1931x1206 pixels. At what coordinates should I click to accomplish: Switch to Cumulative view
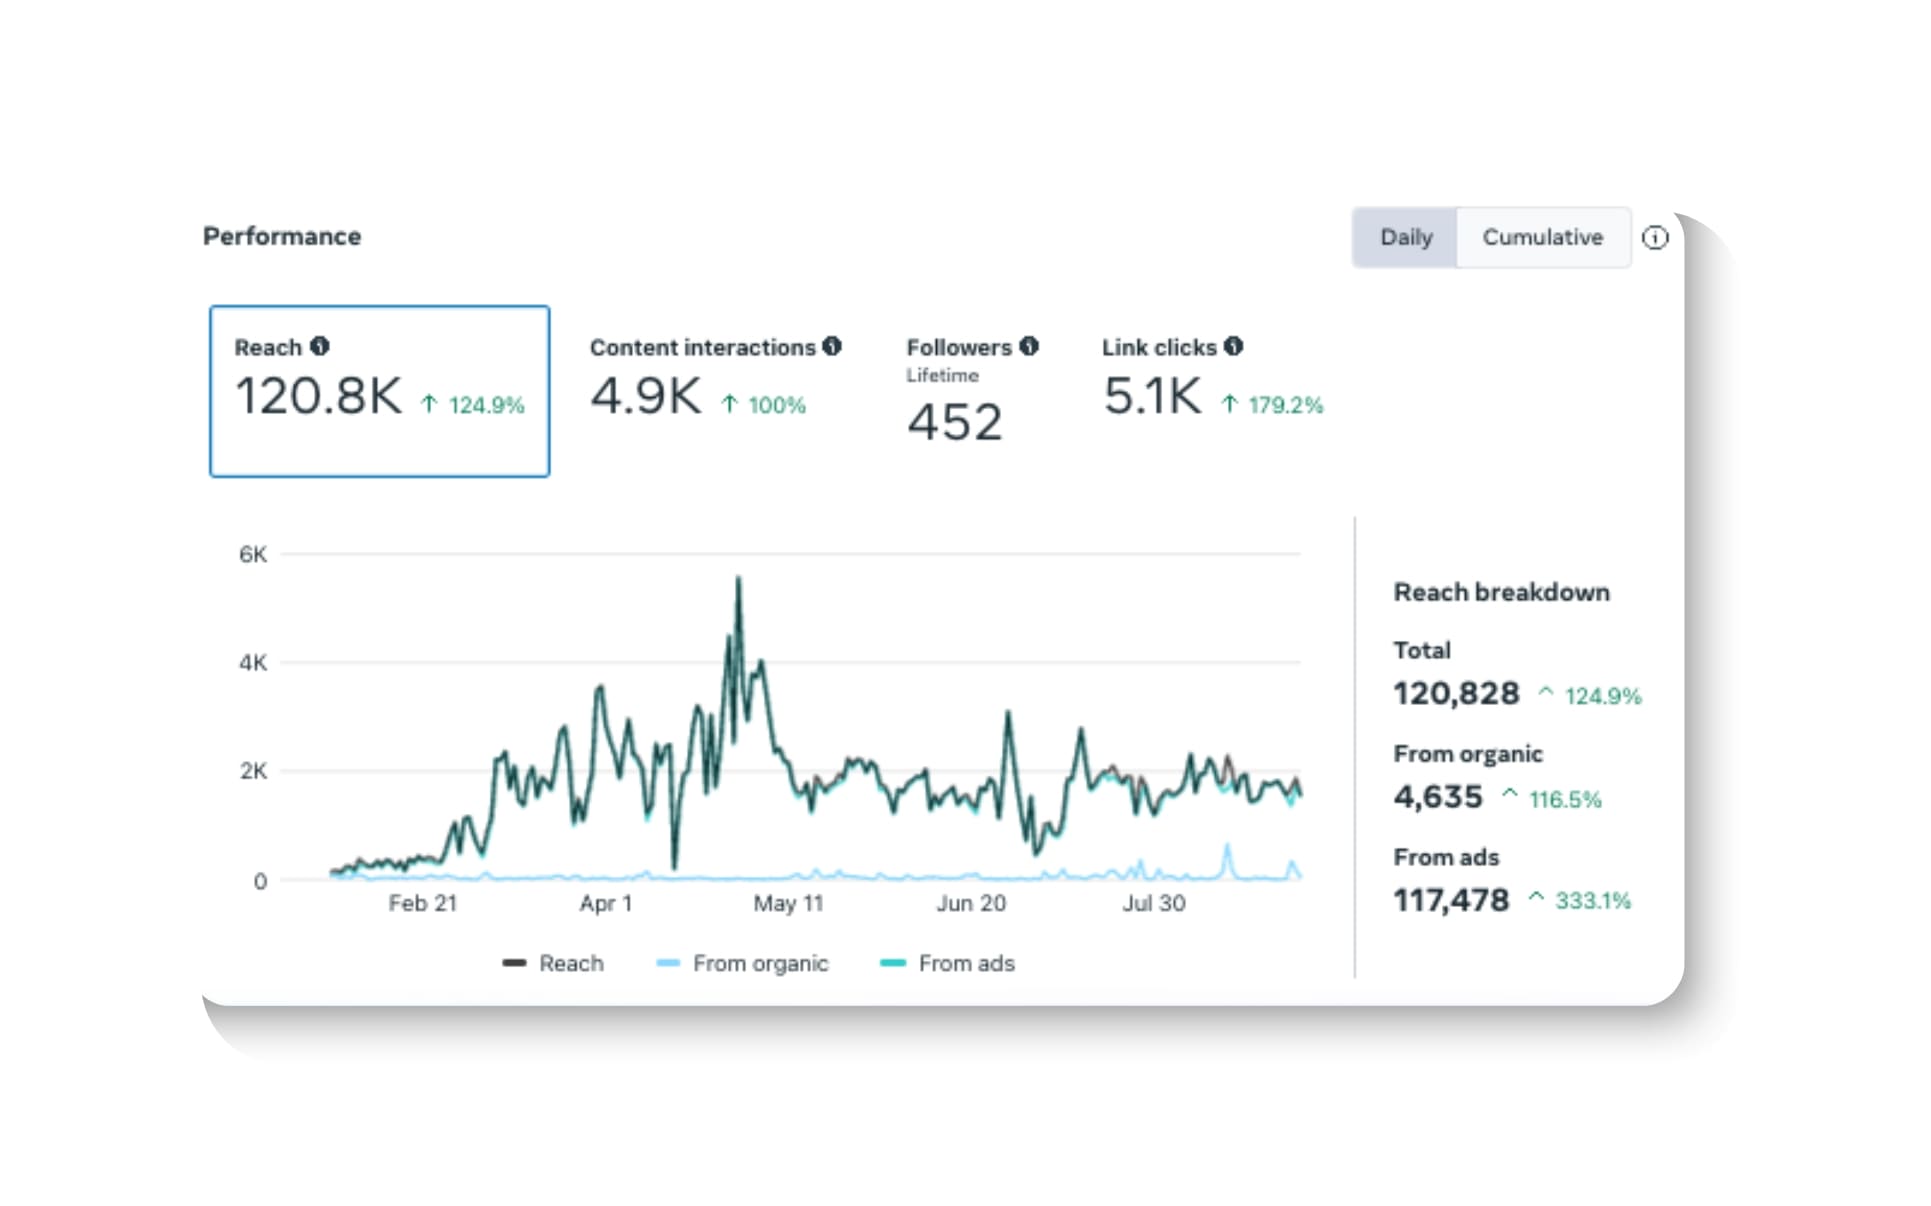point(1542,238)
